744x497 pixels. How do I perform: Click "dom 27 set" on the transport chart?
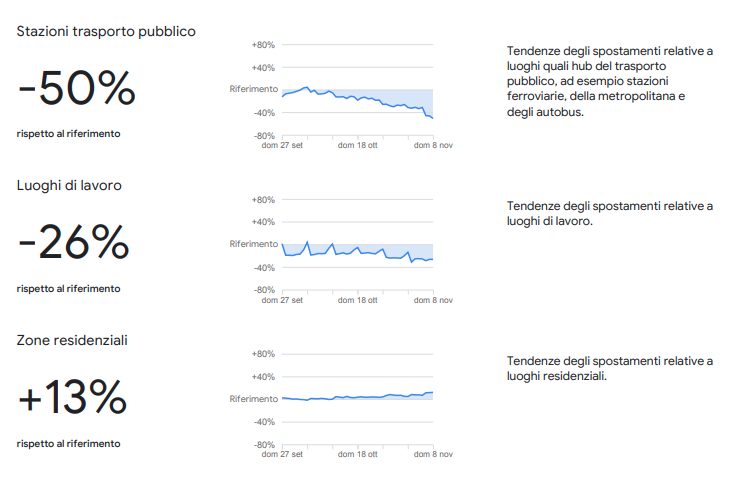[282, 145]
